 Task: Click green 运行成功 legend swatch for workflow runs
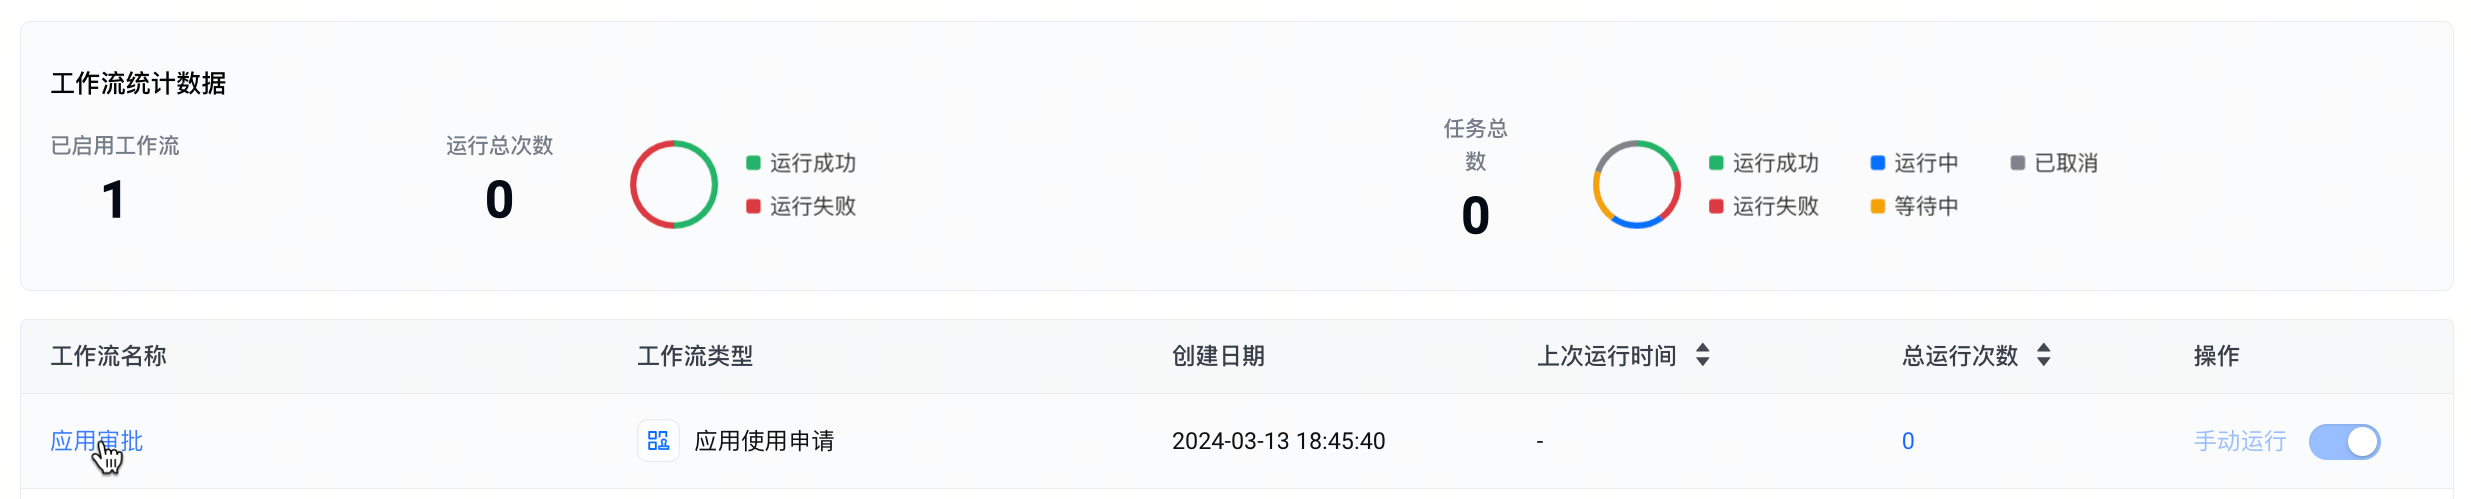[x=753, y=163]
